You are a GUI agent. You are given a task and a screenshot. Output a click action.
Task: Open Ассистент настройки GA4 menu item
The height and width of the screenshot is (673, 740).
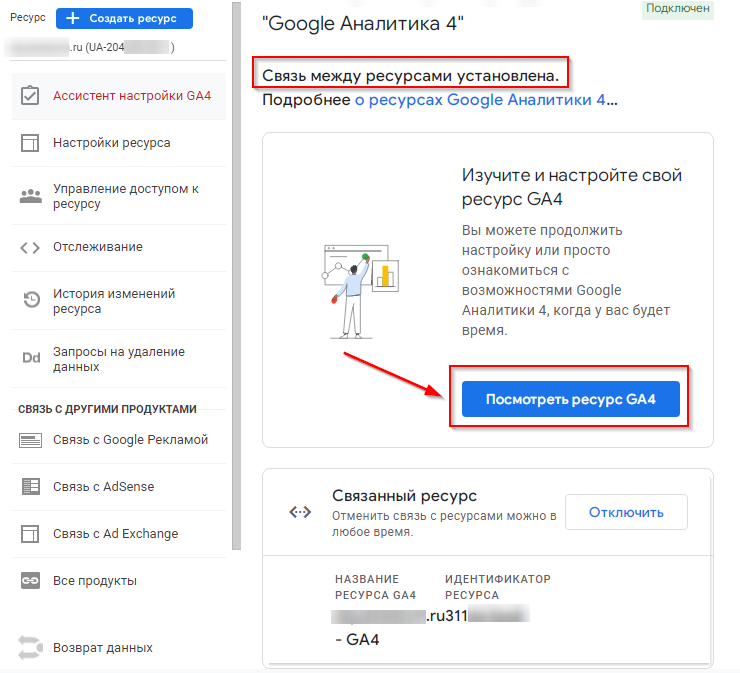(132, 96)
